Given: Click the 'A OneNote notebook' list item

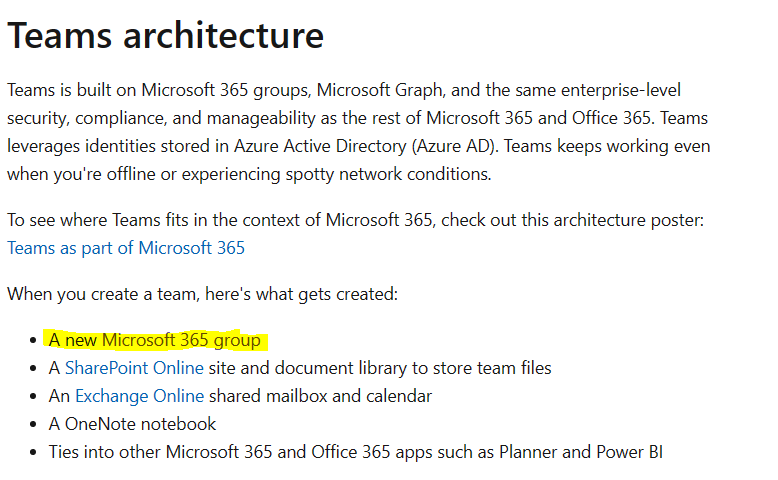Looking at the screenshot, I should 132,424.
